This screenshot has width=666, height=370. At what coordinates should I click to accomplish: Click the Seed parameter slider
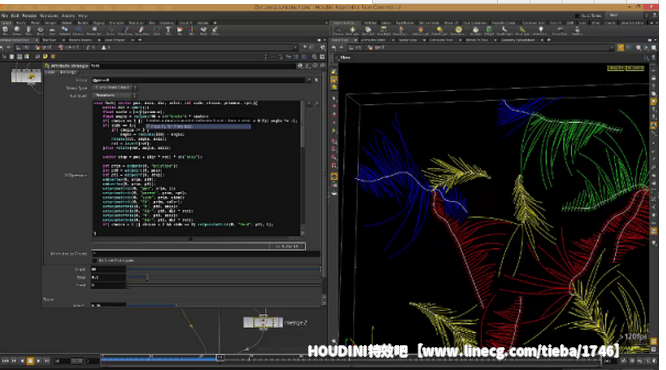[x=224, y=285]
